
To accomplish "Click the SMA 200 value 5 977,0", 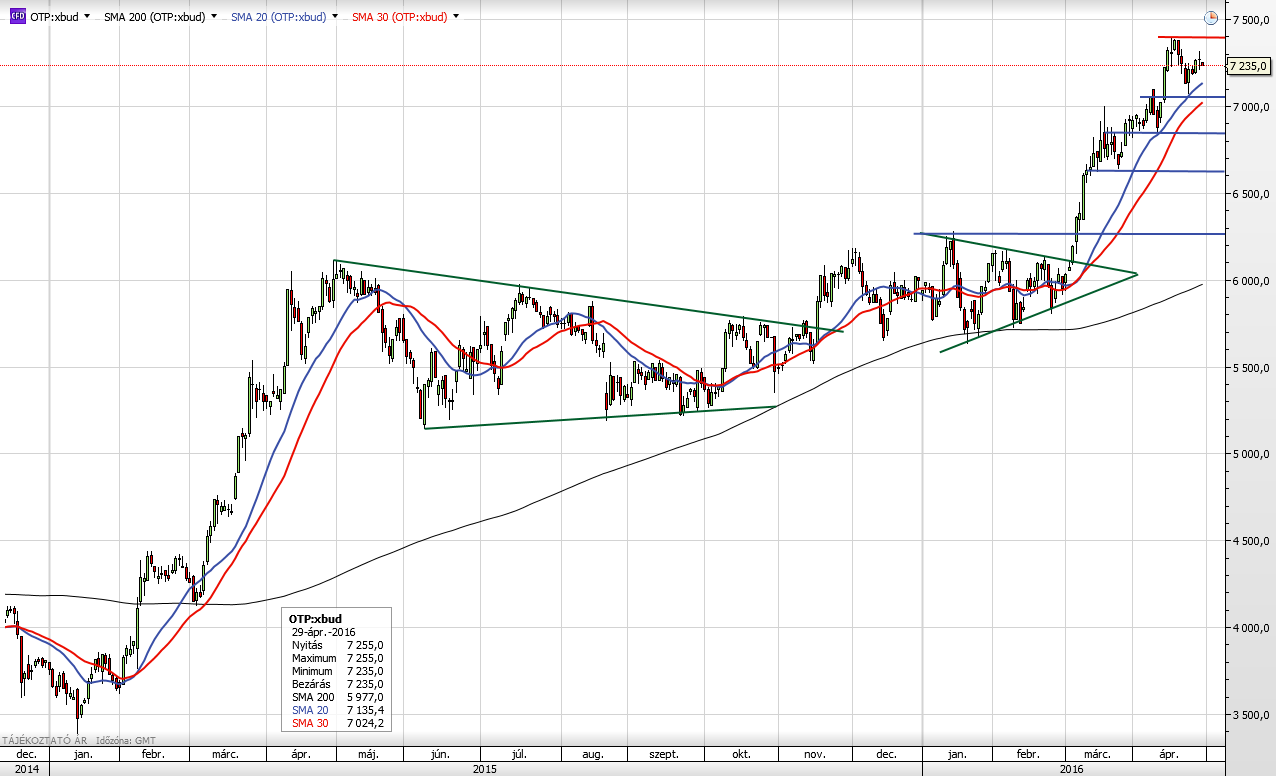I will click(365, 697).
